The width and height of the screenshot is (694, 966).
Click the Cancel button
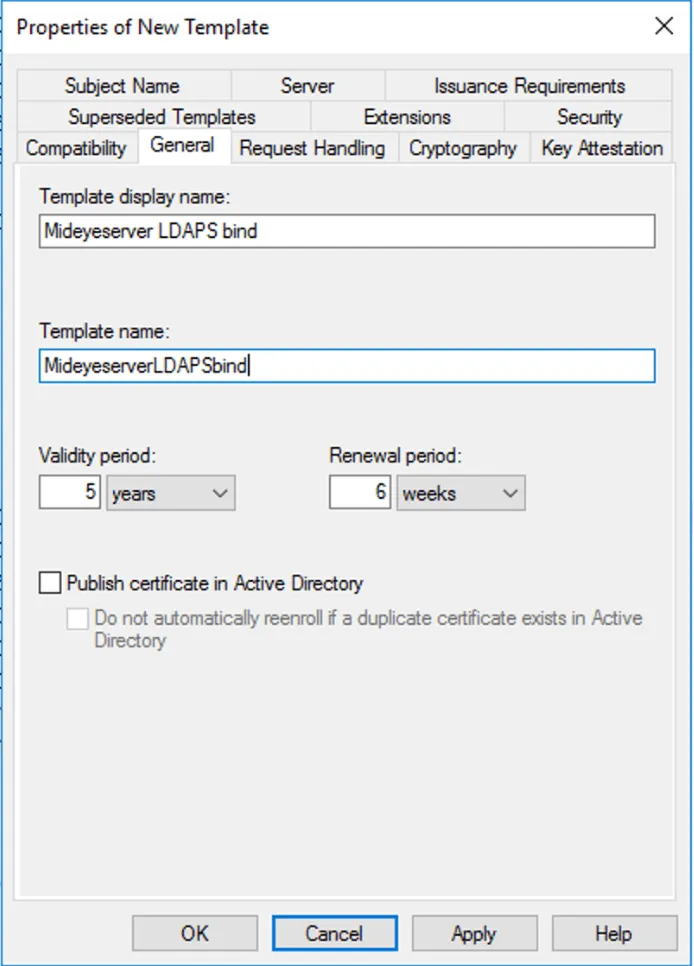pos(334,932)
